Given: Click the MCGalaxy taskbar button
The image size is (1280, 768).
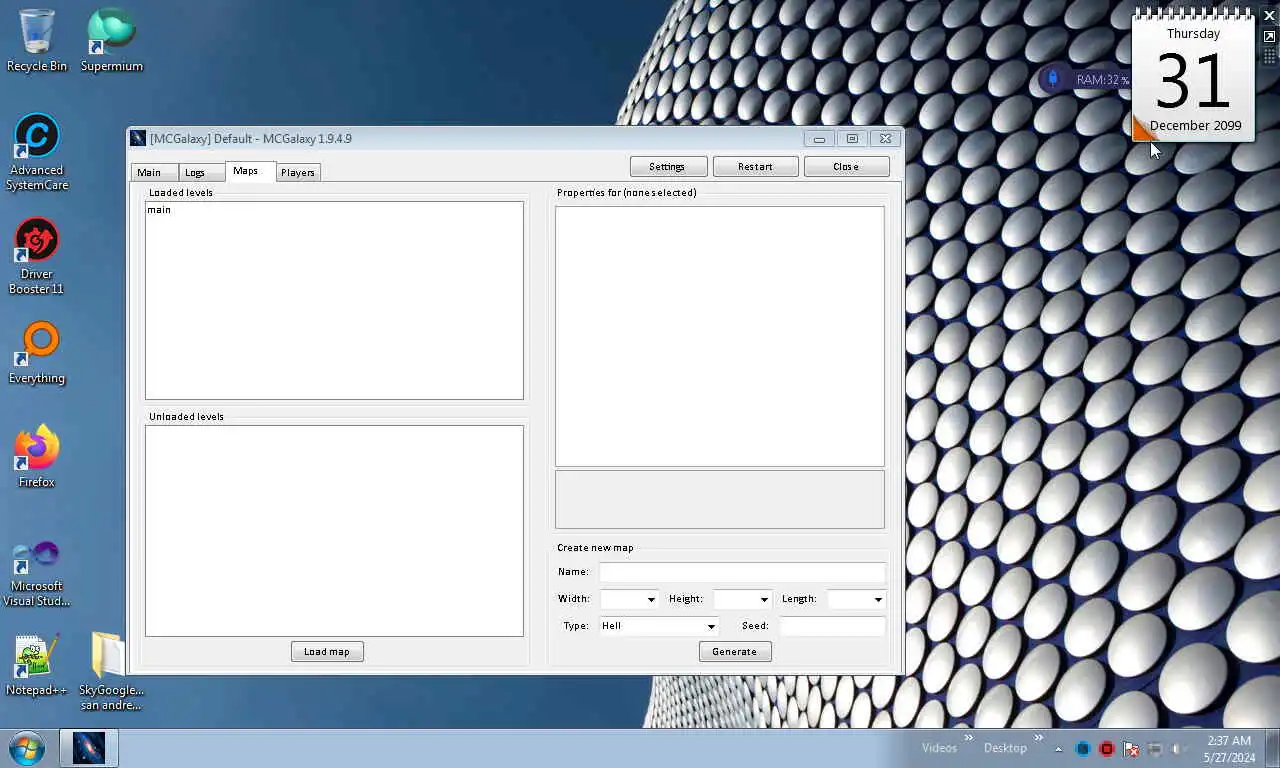Looking at the screenshot, I should pos(89,748).
